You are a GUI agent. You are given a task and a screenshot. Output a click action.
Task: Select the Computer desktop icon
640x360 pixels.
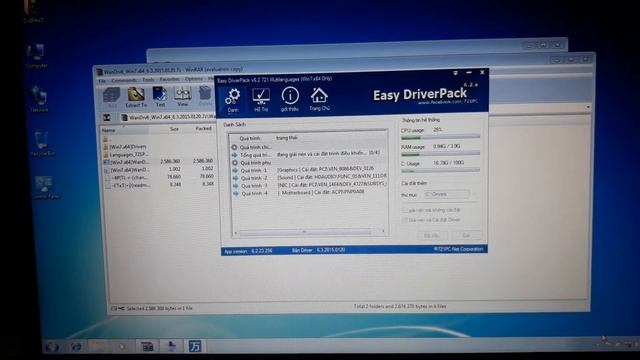(36, 56)
